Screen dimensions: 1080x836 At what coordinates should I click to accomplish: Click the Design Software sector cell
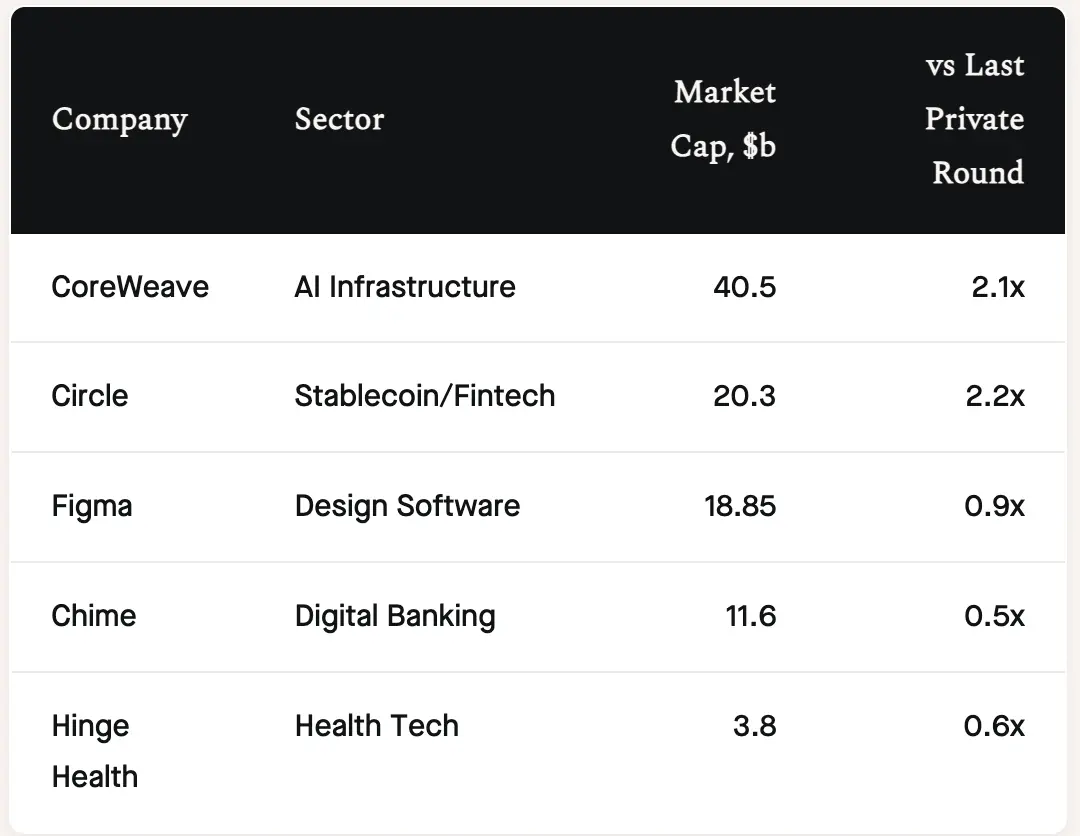click(407, 506)
